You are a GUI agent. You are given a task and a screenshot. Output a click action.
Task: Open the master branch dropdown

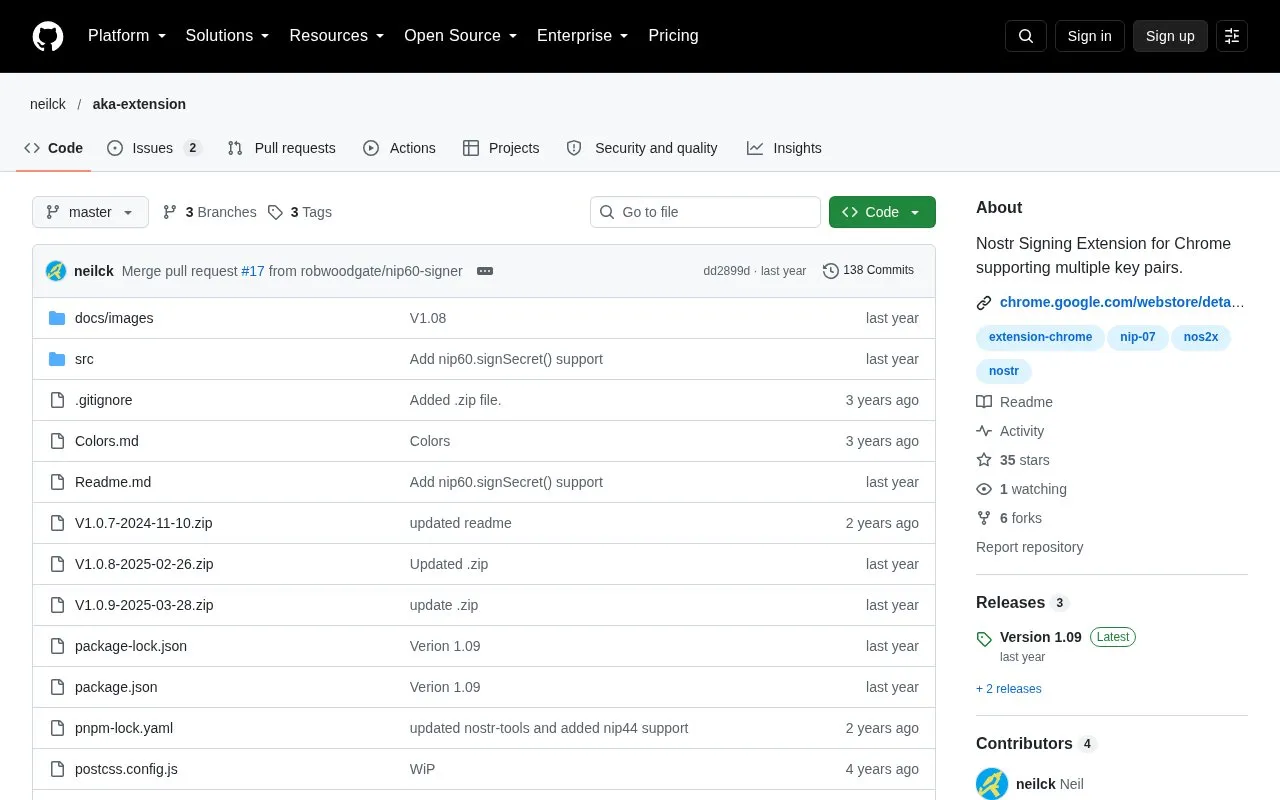(90, 212)
